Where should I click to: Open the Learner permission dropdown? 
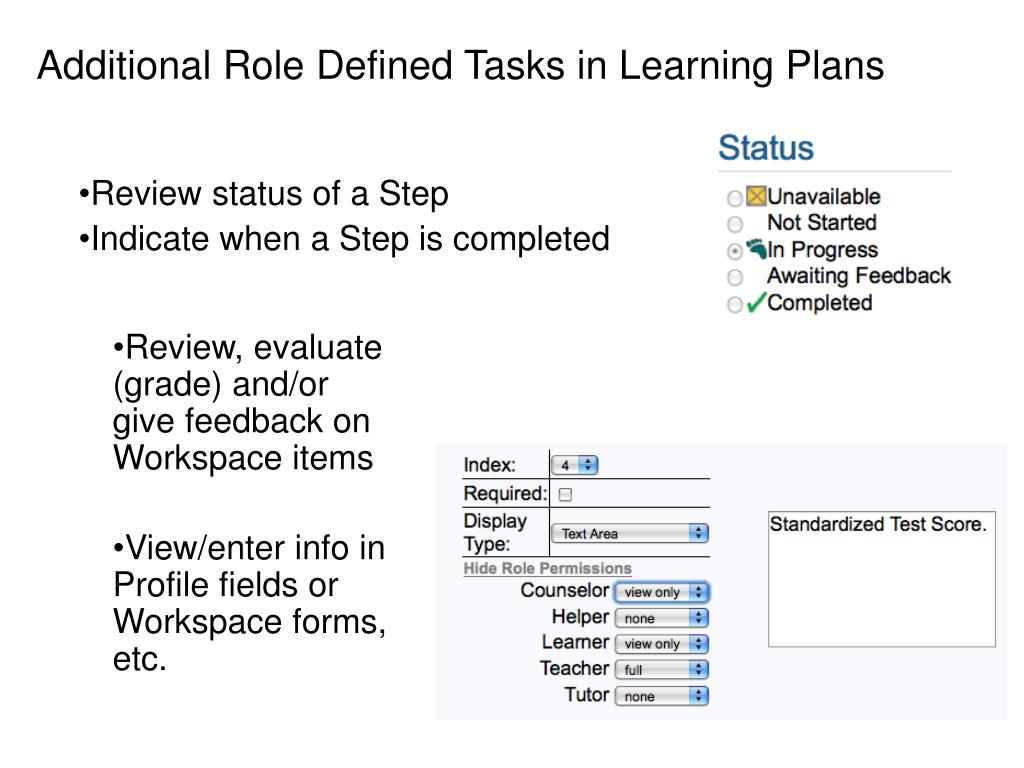(661, 644)
